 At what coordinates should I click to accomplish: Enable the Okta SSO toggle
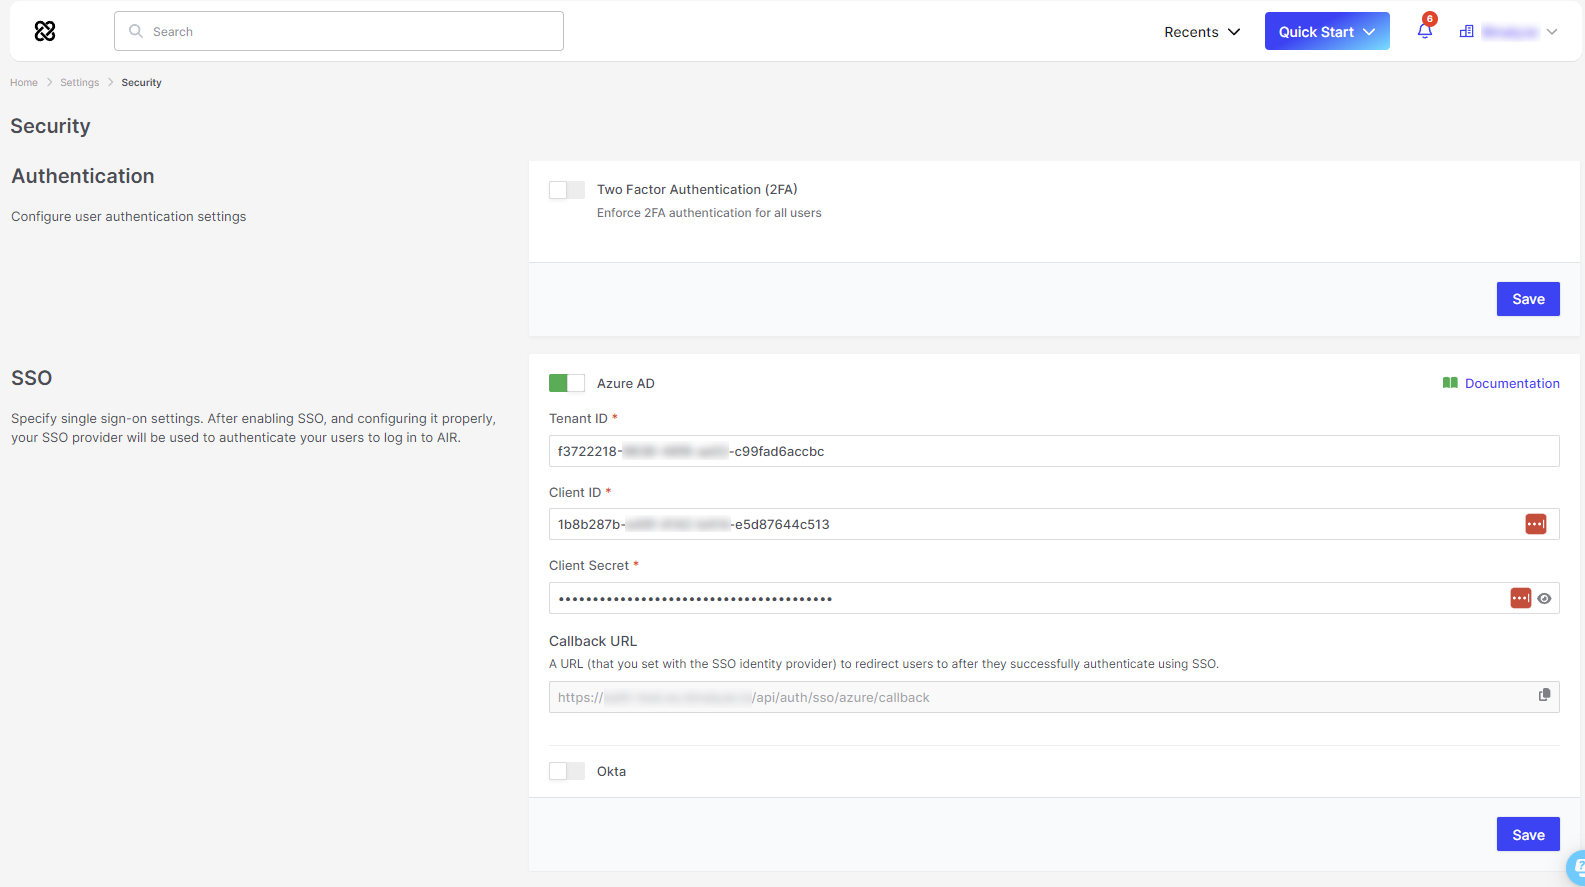tap(566, 771)
